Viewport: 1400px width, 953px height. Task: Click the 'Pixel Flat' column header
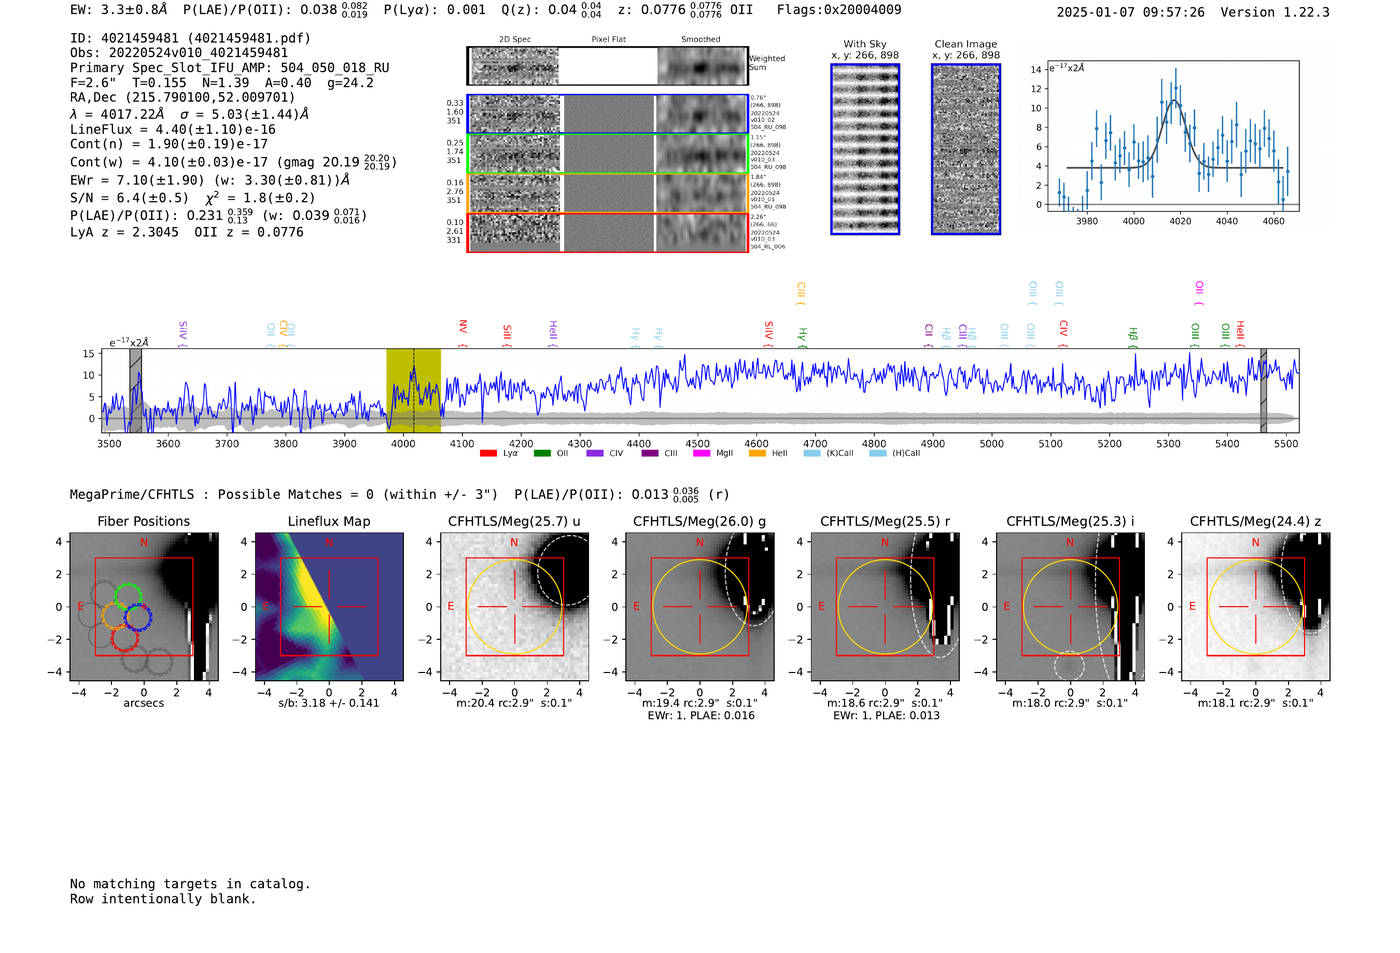coord(608,40)
